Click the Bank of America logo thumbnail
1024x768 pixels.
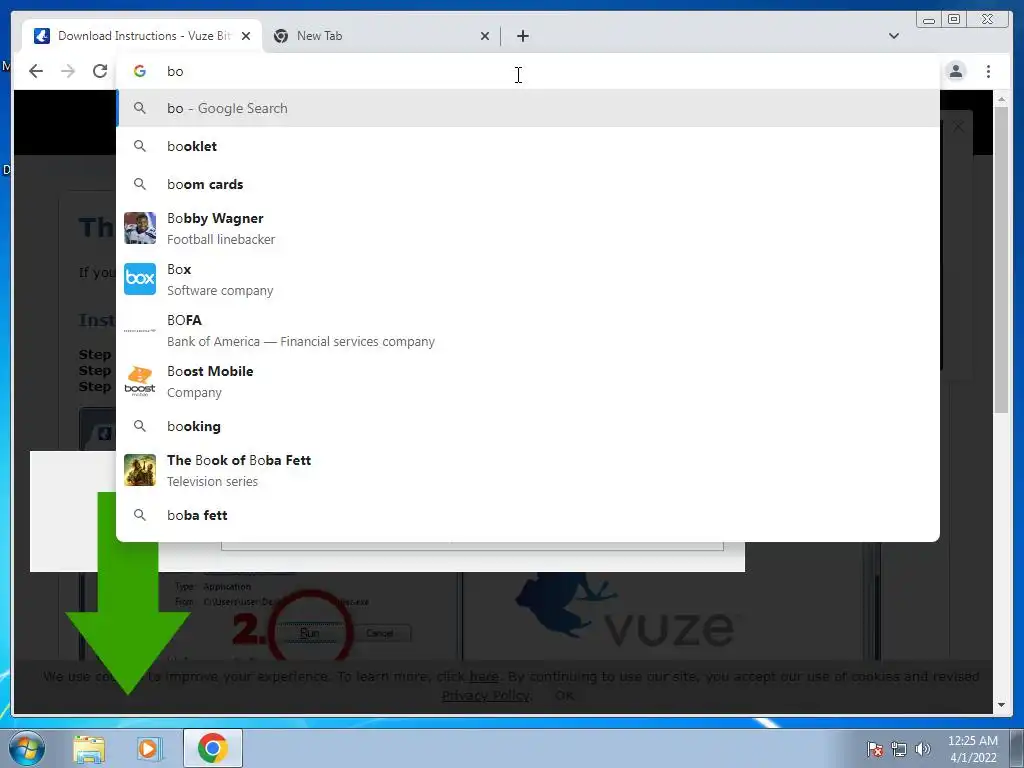pyautogui.click(x=140, y=330)
